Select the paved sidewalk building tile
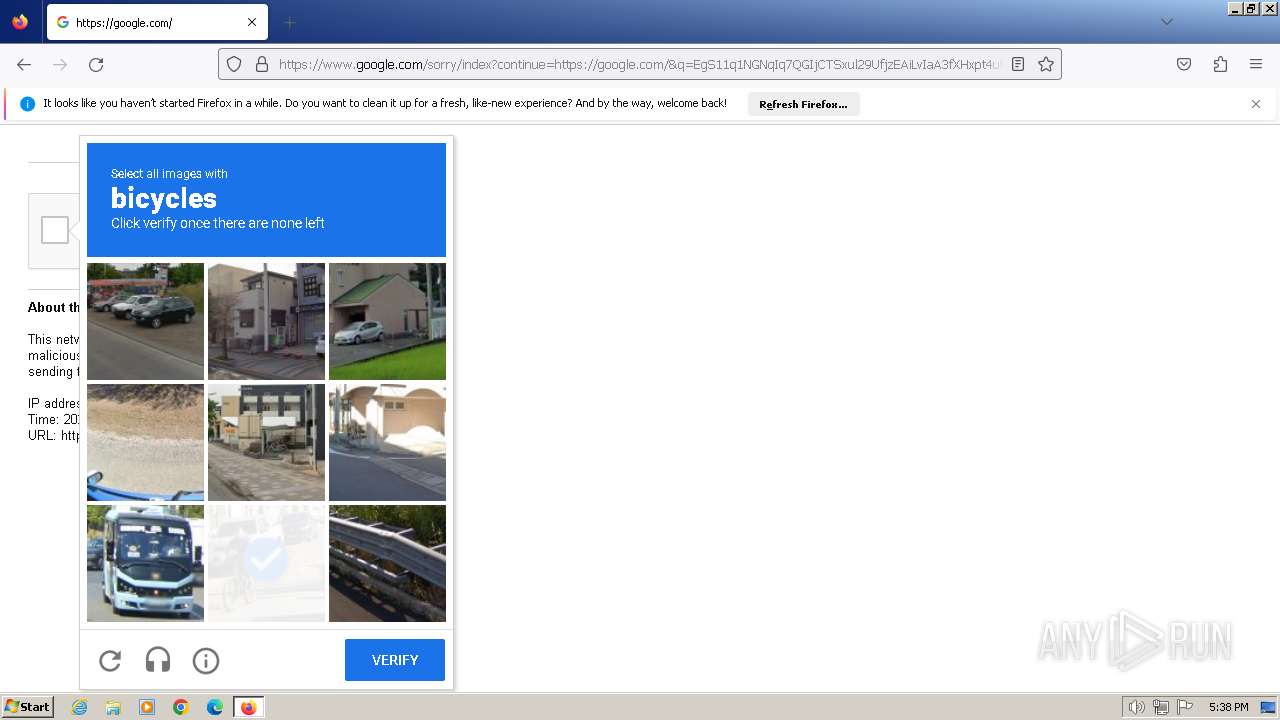1280x720 pixels. pos(266,442)
